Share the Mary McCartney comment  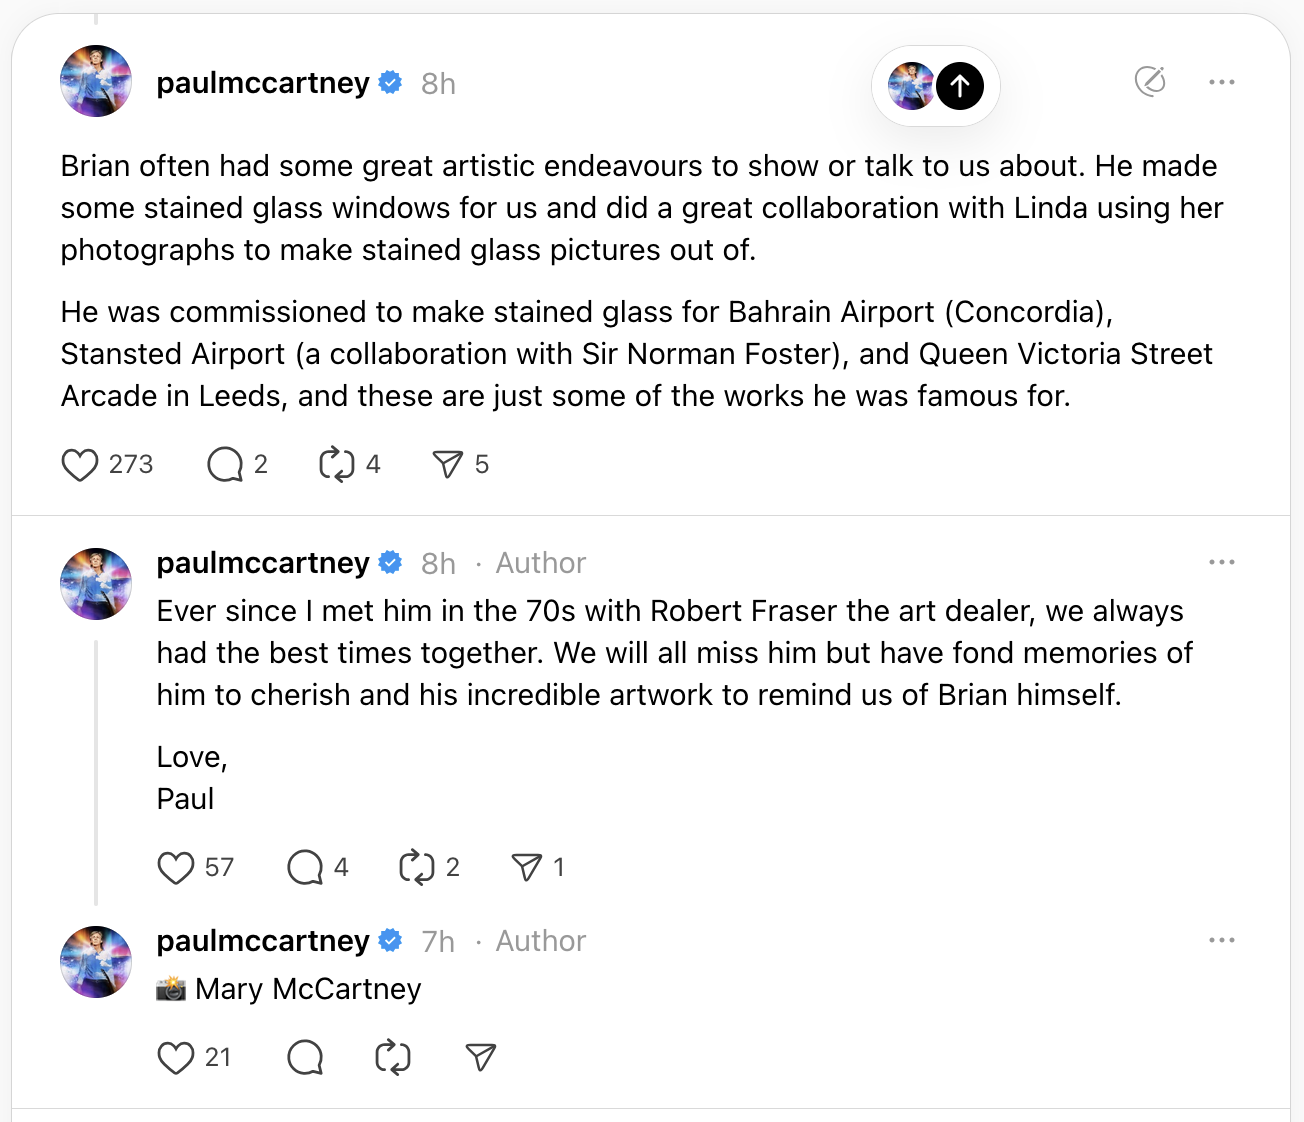[481, 1058]
